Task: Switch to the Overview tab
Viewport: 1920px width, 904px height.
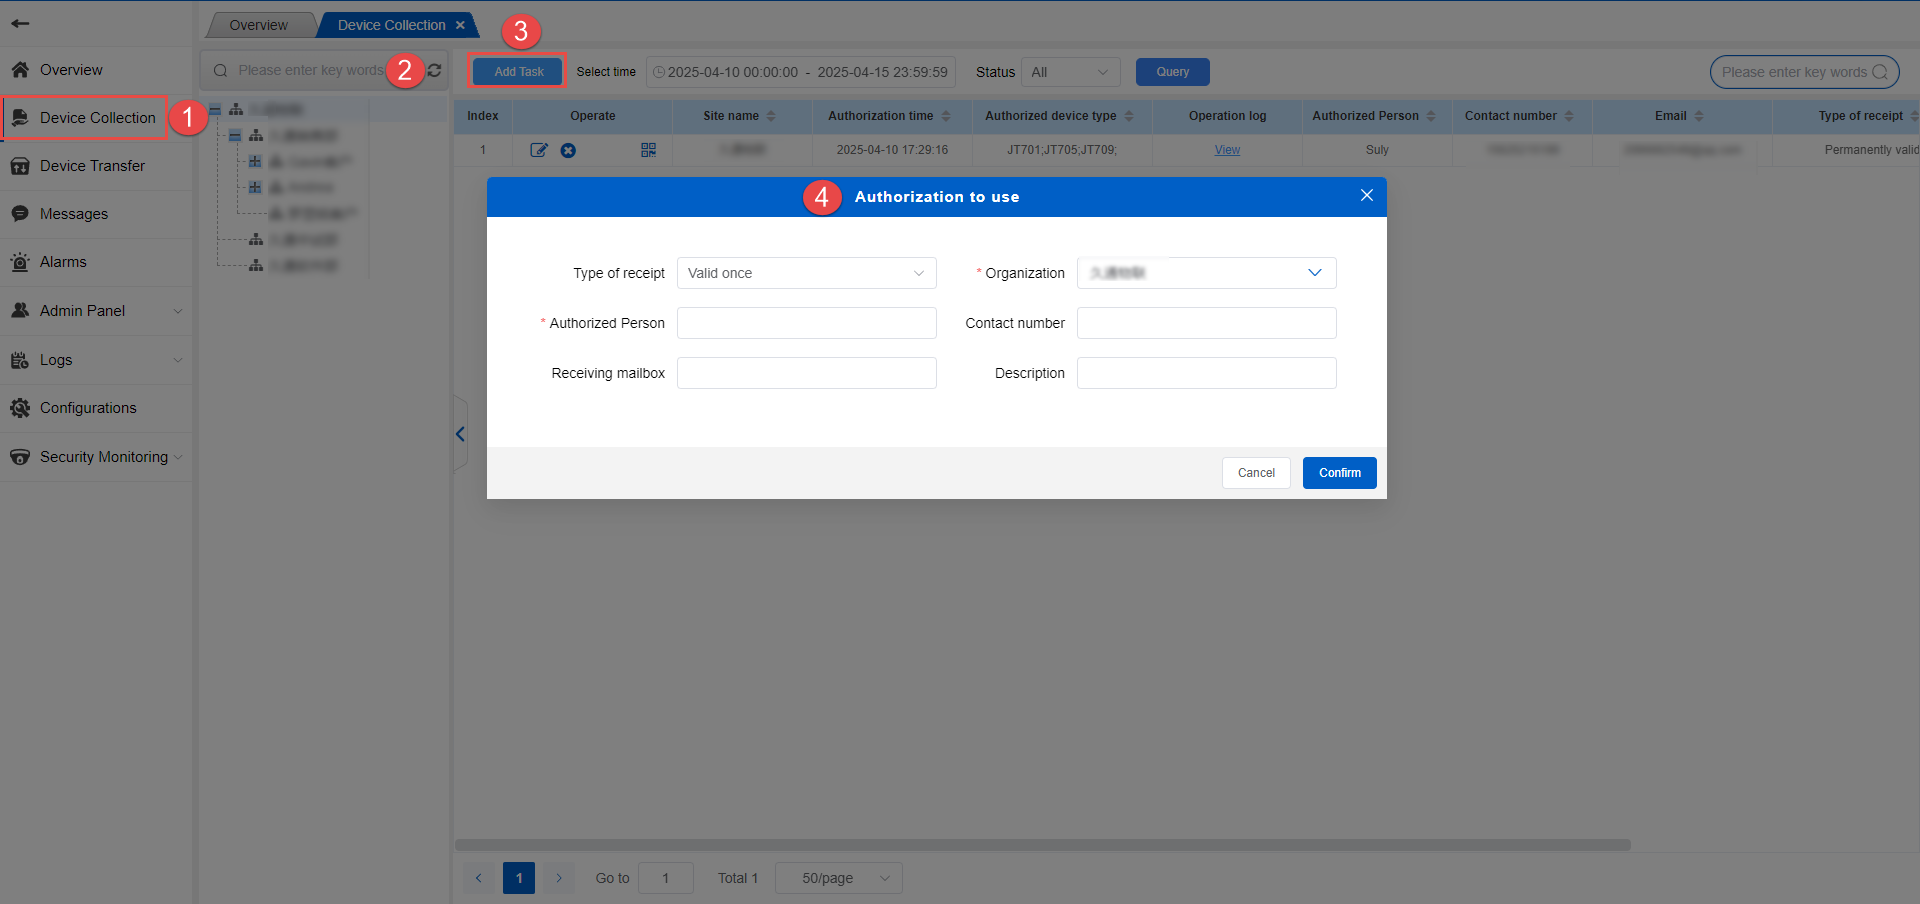Action: coord(258,25)
